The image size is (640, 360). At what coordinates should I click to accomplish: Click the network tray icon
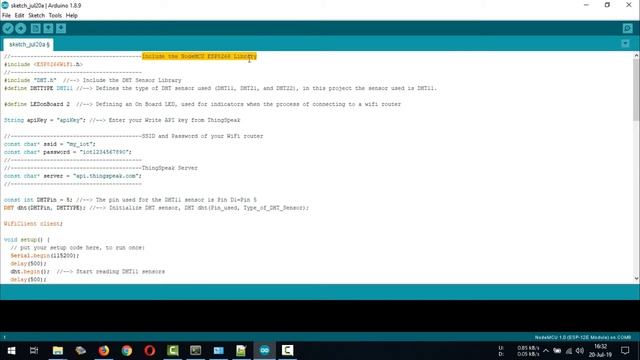[569, 351]
